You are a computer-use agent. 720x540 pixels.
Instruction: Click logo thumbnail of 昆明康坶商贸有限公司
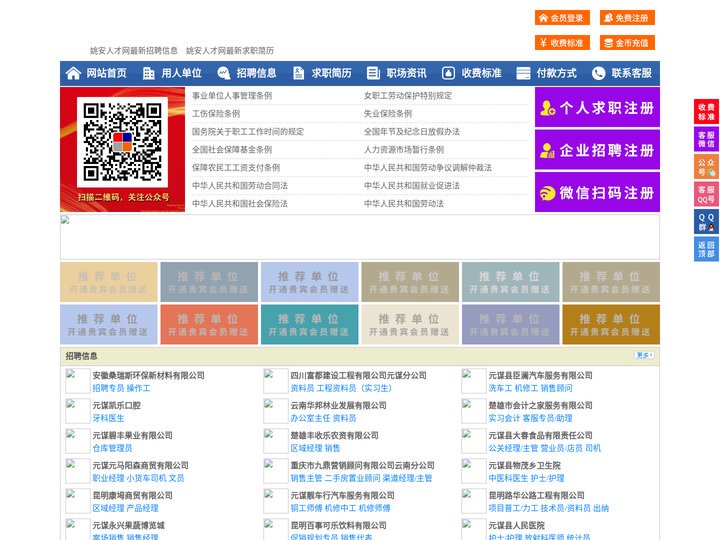pyautogui.click(x=77, y=501)
